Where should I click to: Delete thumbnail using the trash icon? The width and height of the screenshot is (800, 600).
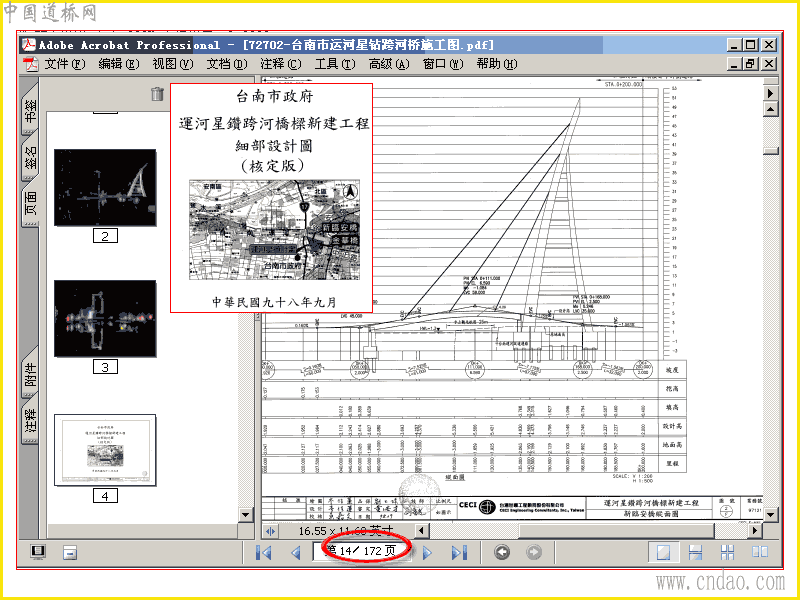(x=158, y=93)
